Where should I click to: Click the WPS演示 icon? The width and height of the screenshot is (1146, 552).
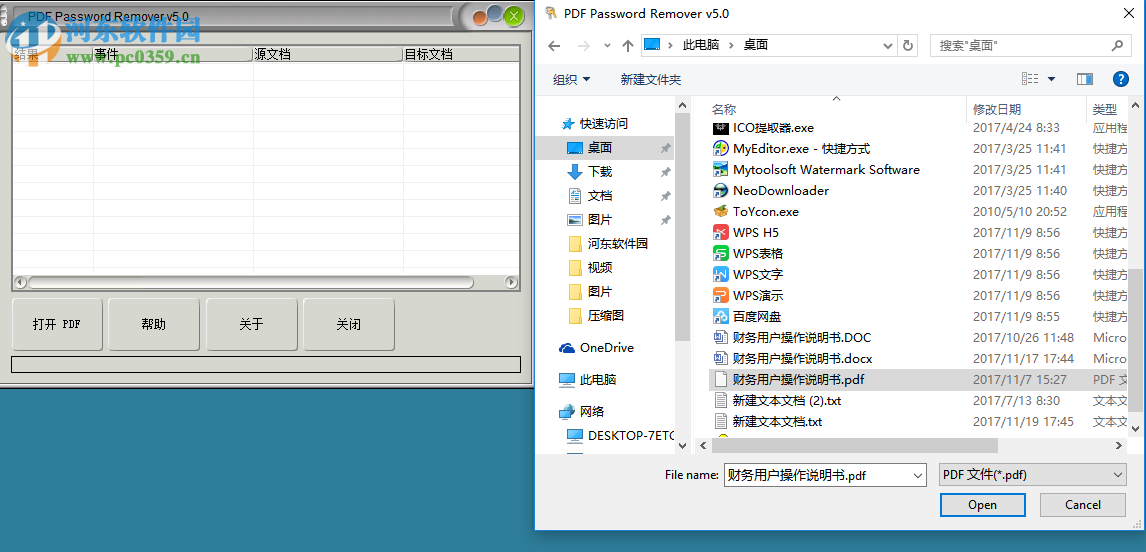point(721,296)
